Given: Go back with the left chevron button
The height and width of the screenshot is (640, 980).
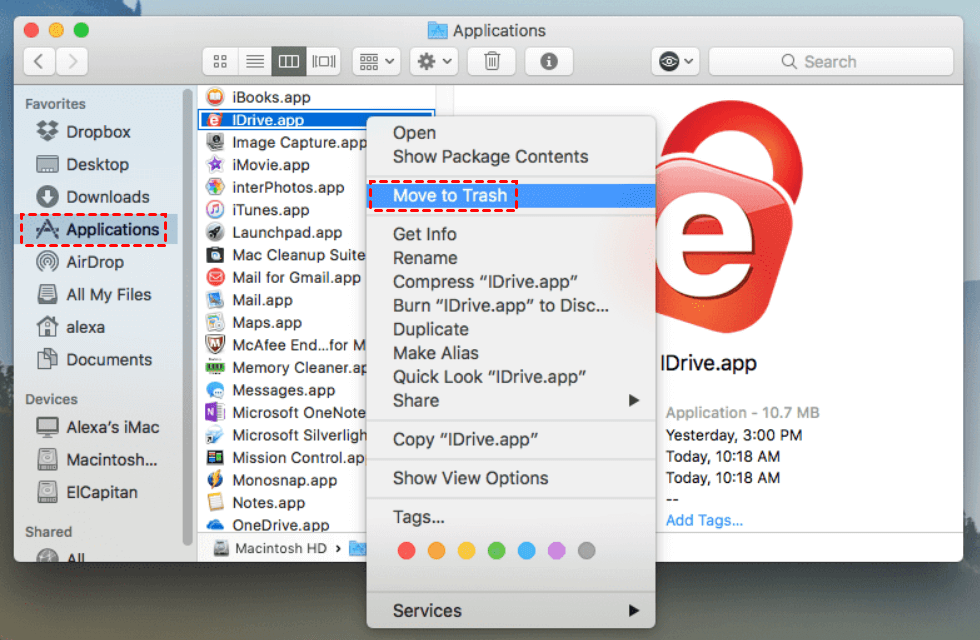Looking at the screenshot, I should tap(39, 61).
